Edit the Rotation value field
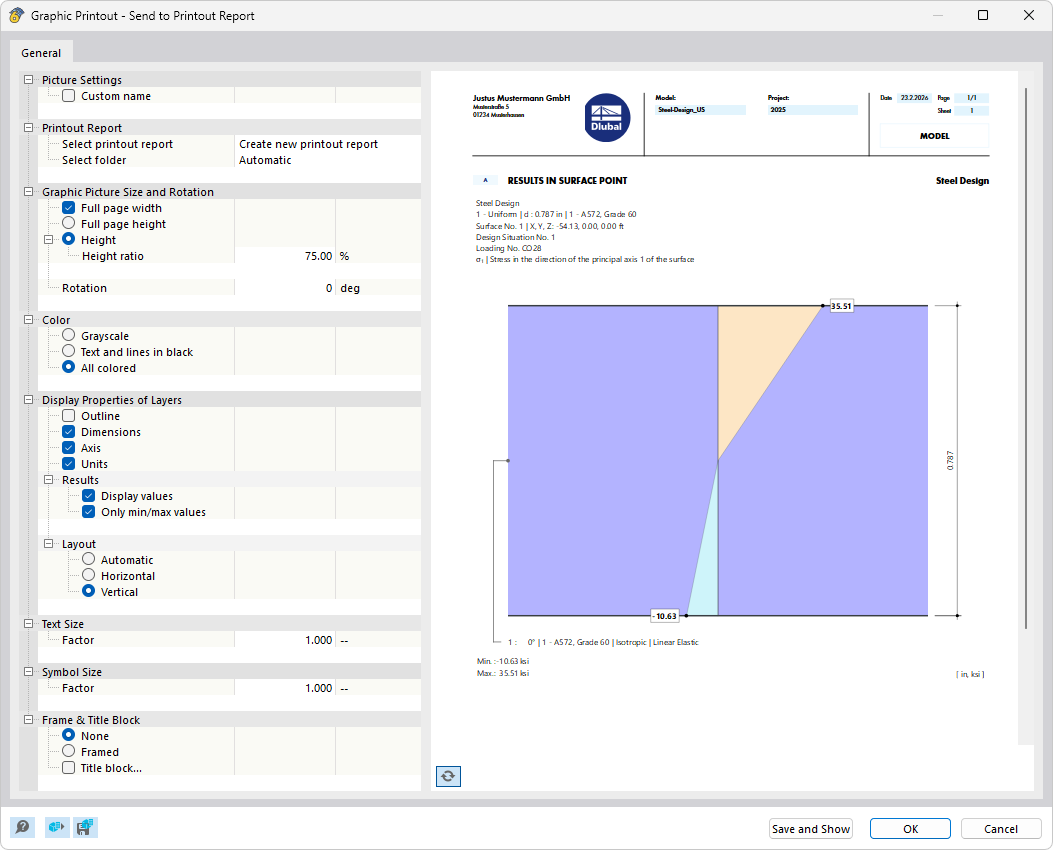The width and height of the screenshot is (1053, 850). [x=285, y=288]
